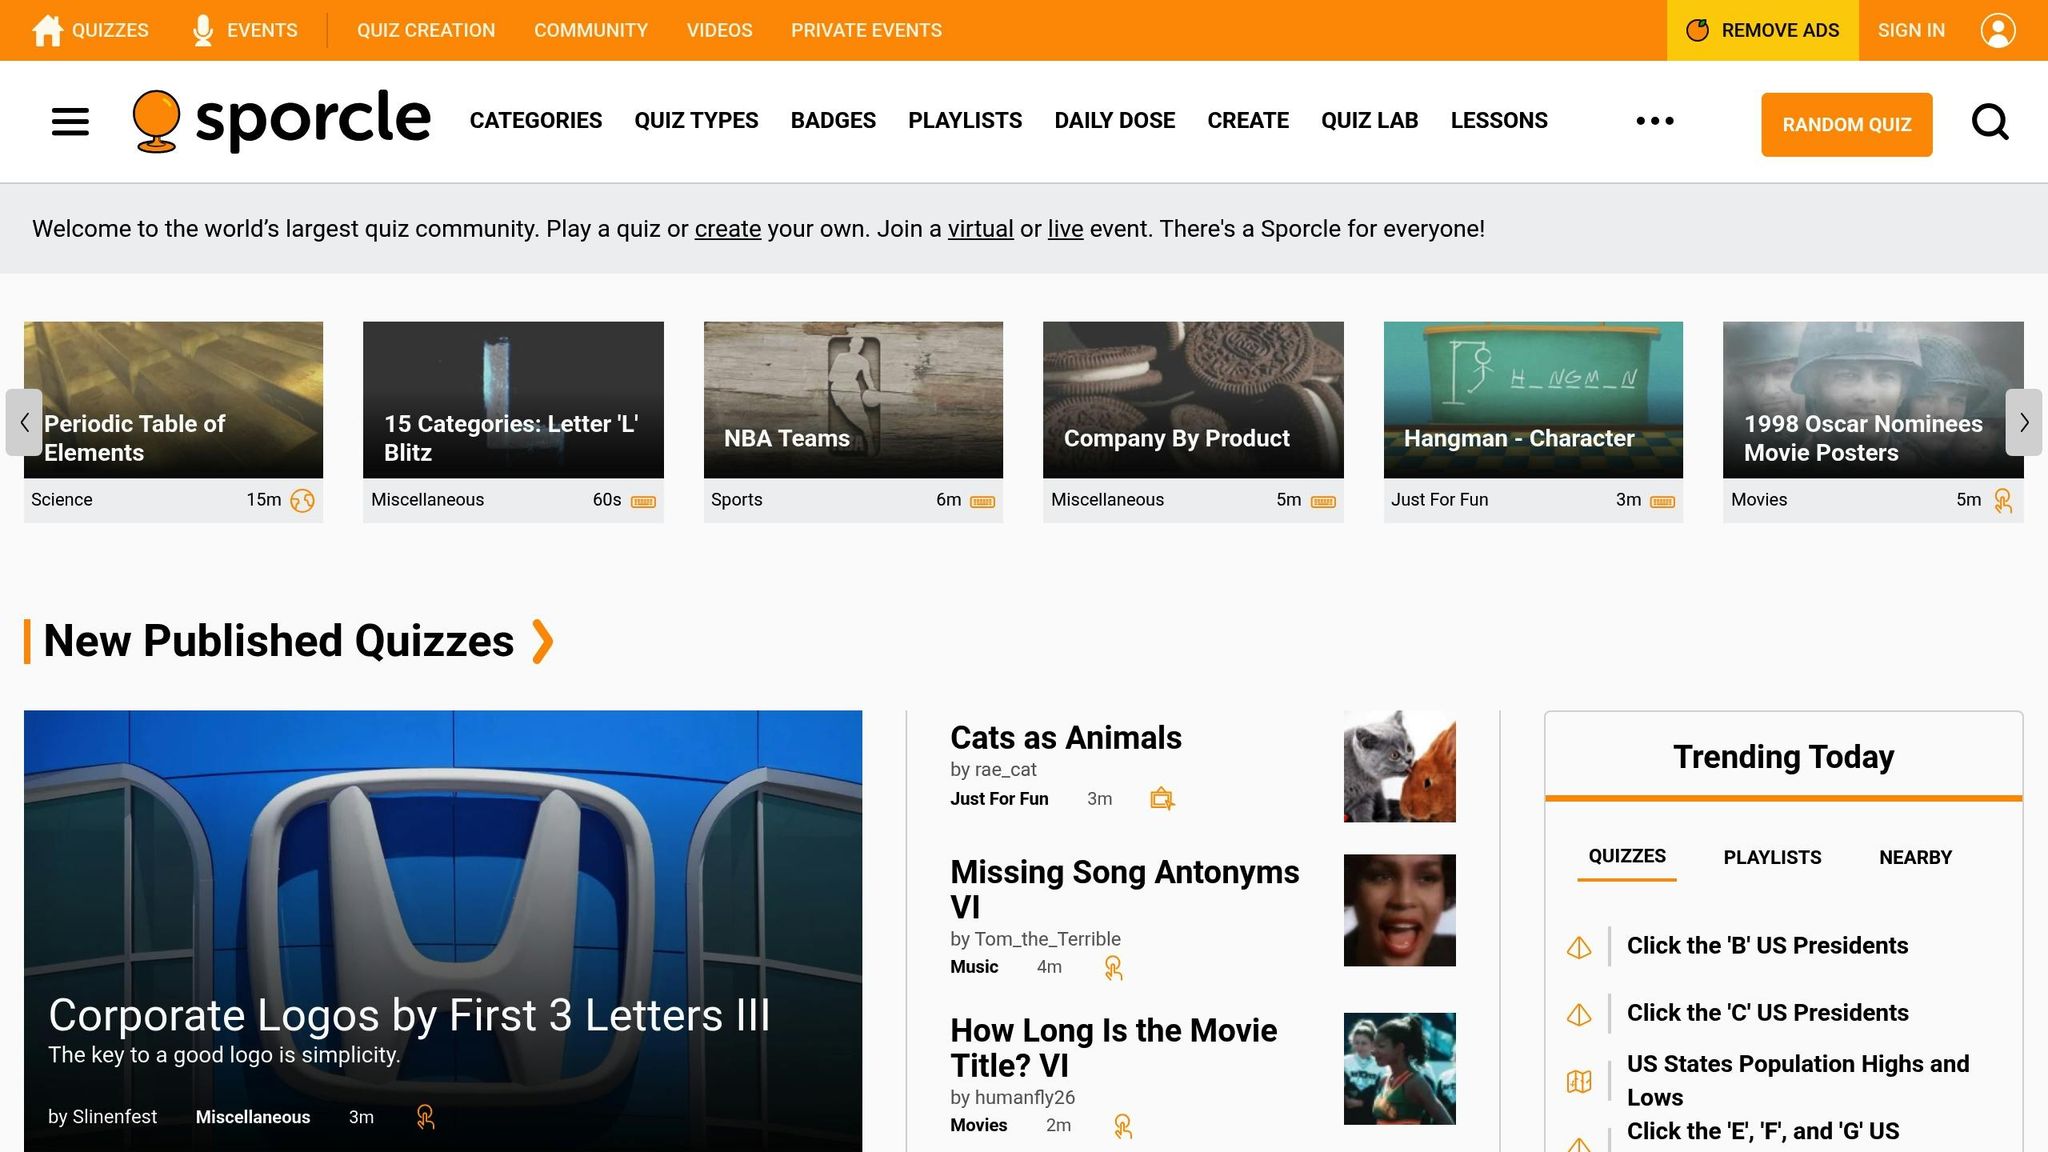Open Corporate Logos by First 3 Letters III
The height and width of the screenshot is (1152, 2048).
tap(409, 1015)
